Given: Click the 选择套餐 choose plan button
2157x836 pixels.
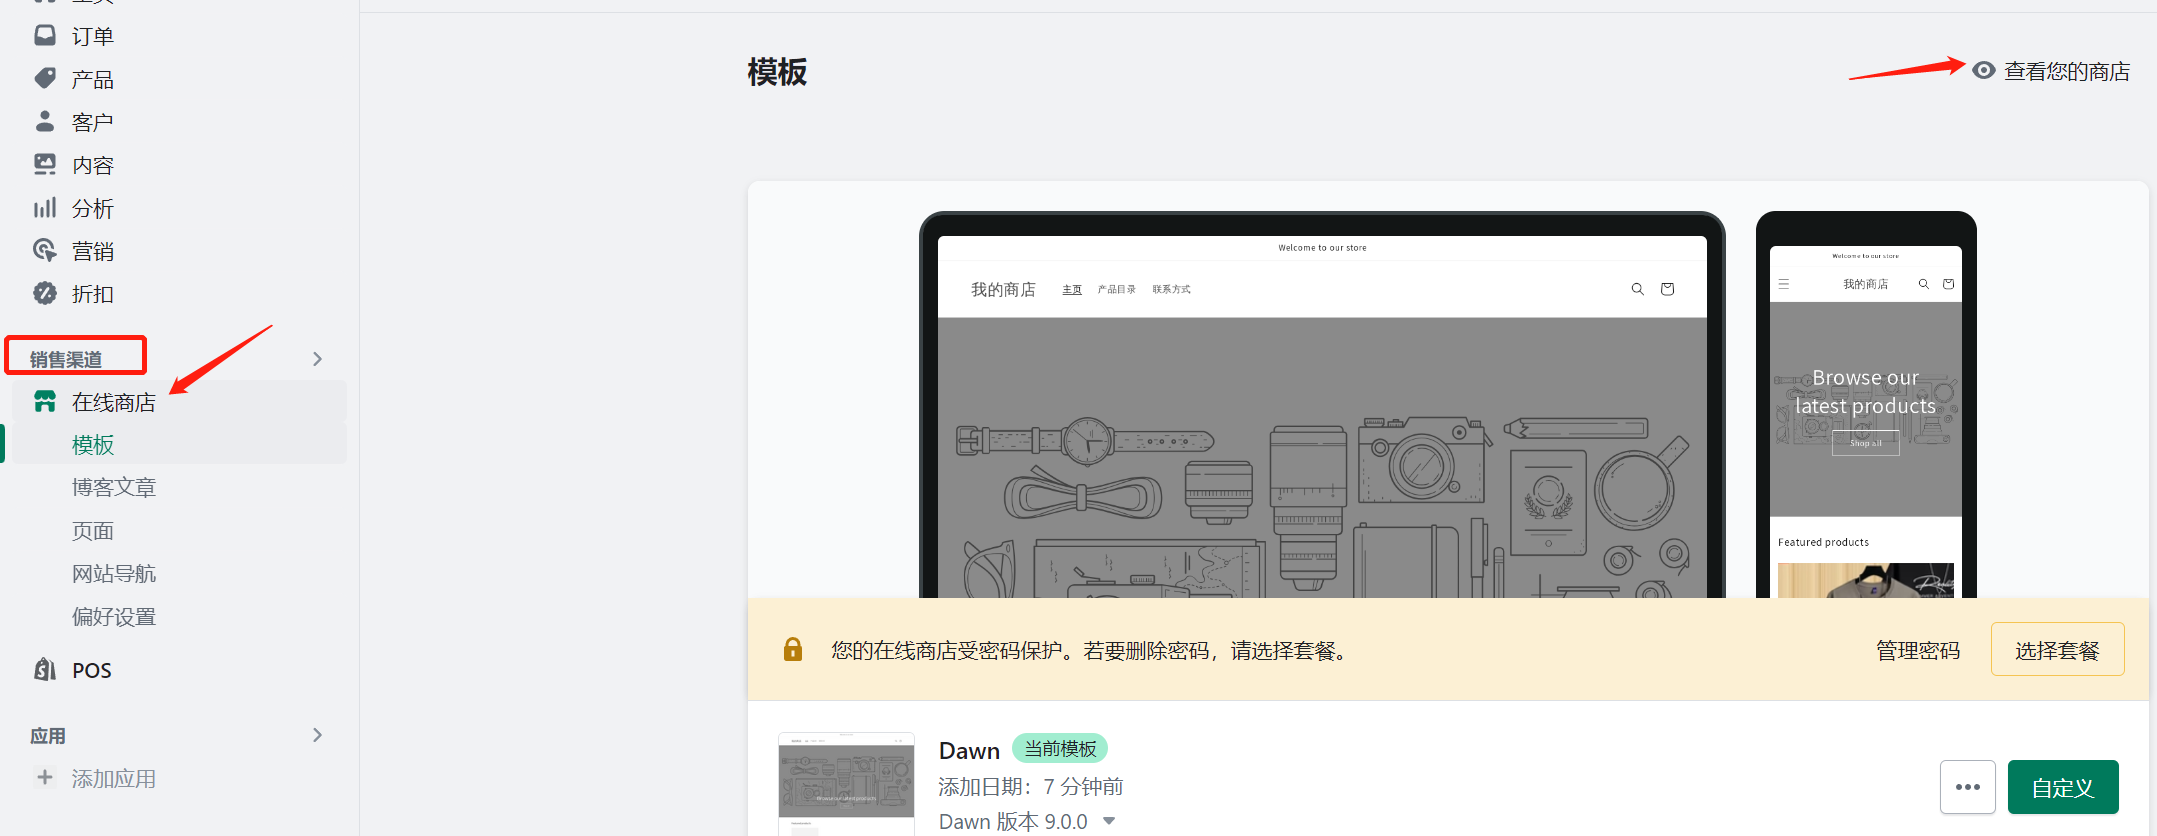Looking at the screenshot, I should tap(2057, 650).
